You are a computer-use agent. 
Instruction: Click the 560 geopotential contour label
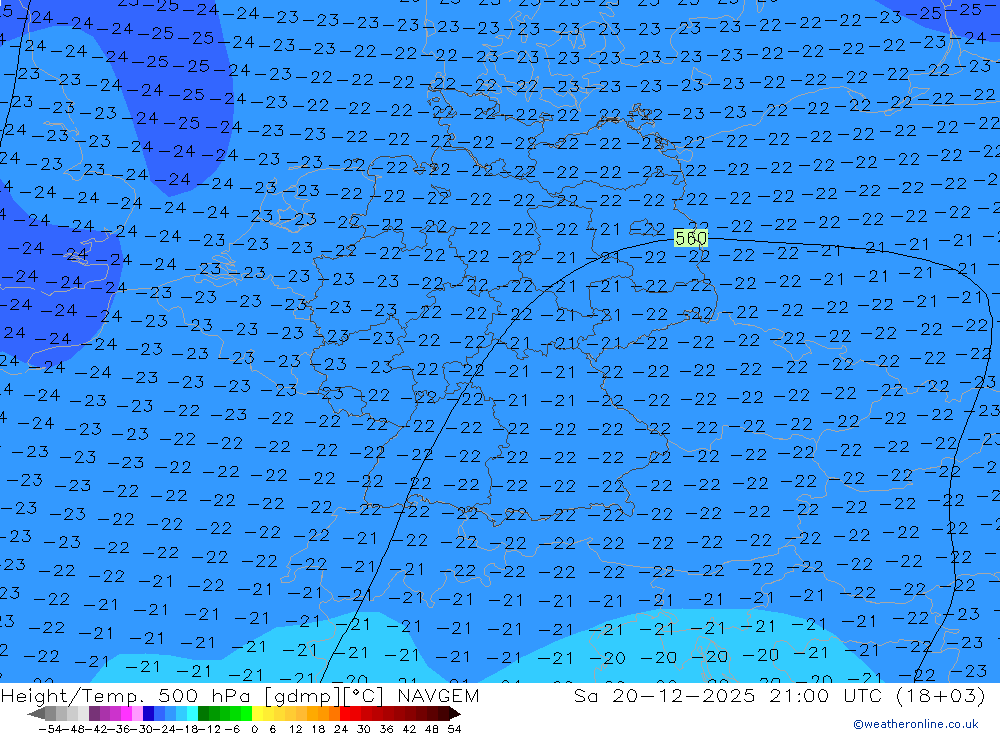click(691, 239)
